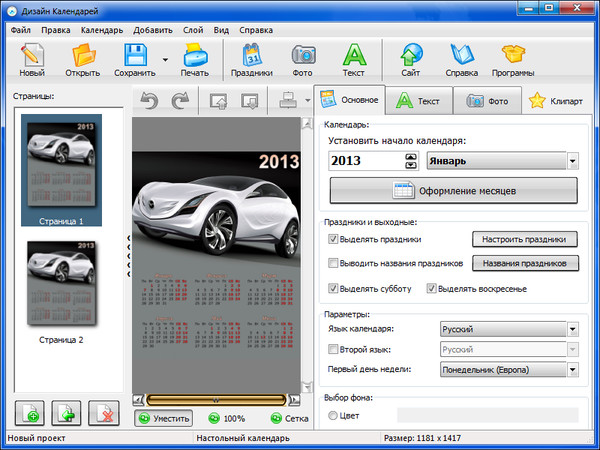
Task: Add a new page with the green plus icon
Action: 30,413
